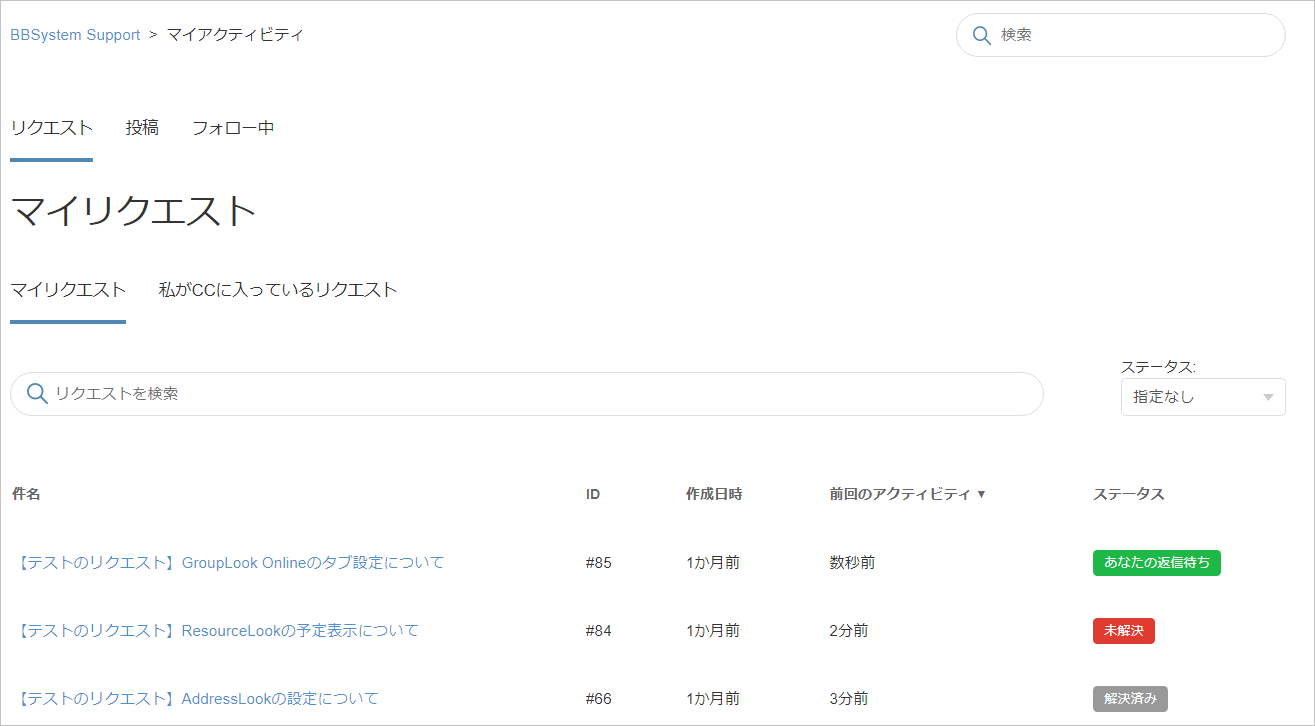Click 1か月前 in the #66 row
The width and height of the screenshot is (1315, 726).
[x=713, y=699]
